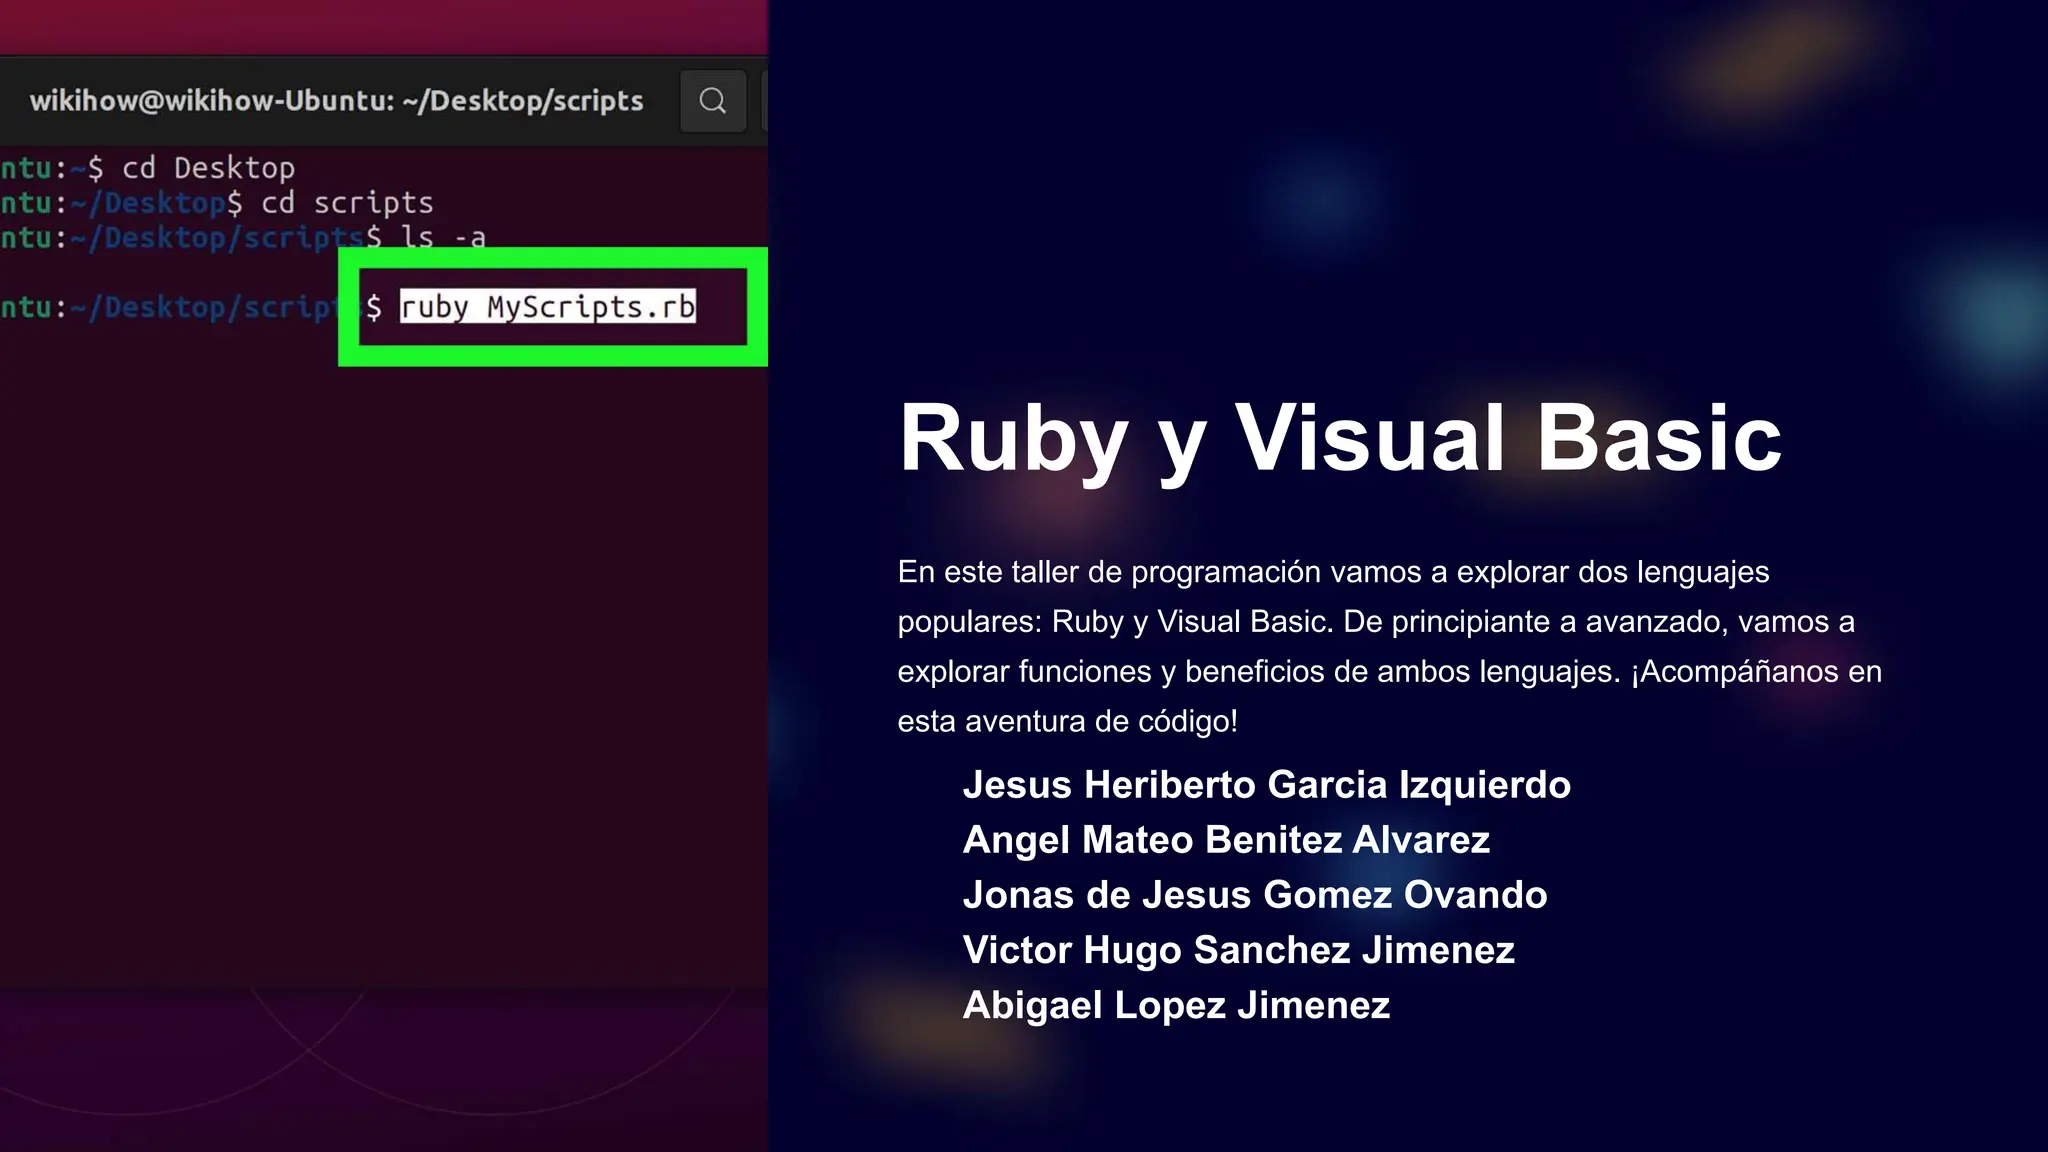Image resolution: width=2048 pixels, height=1152 pixels.
Task: Click the highlighted ruby MyScripts.rb command
Action: [547, 307]
